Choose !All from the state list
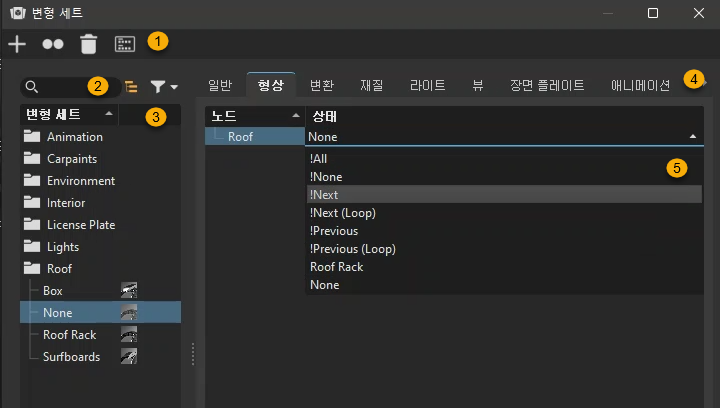This screenshot has height=408, width=720. click(x=504, y=159)
